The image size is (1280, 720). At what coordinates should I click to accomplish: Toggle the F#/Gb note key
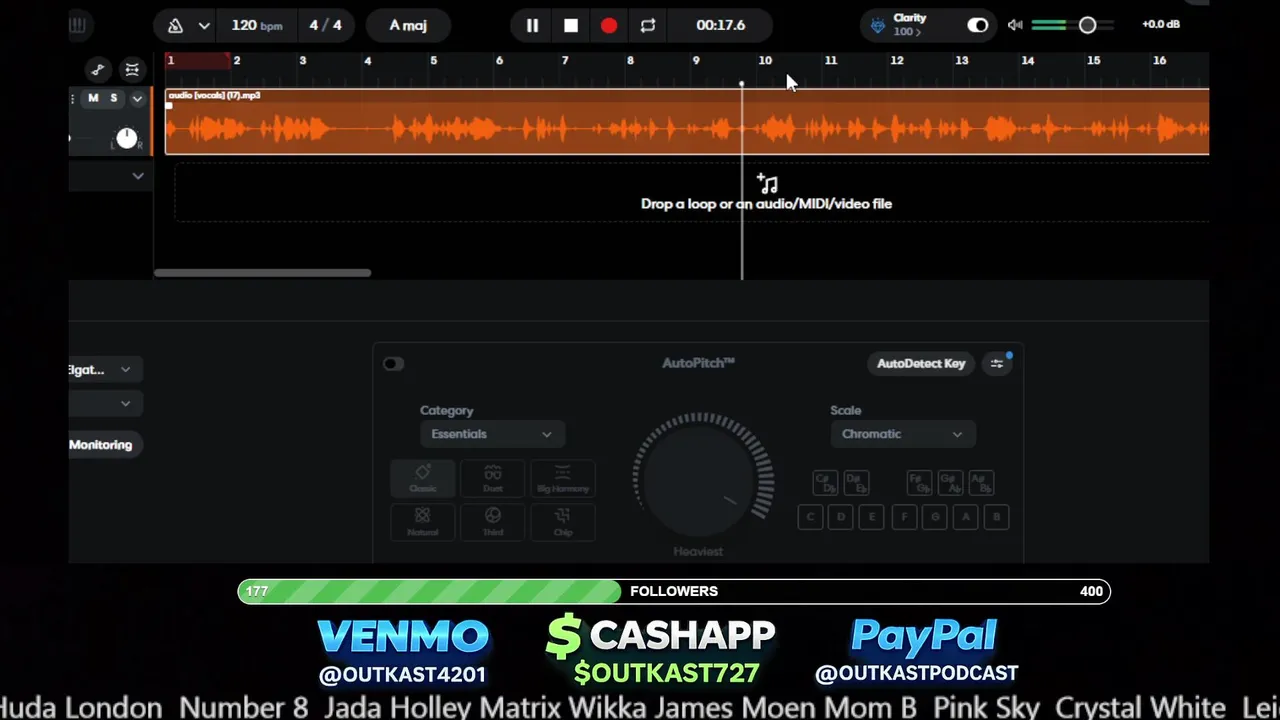919,483
